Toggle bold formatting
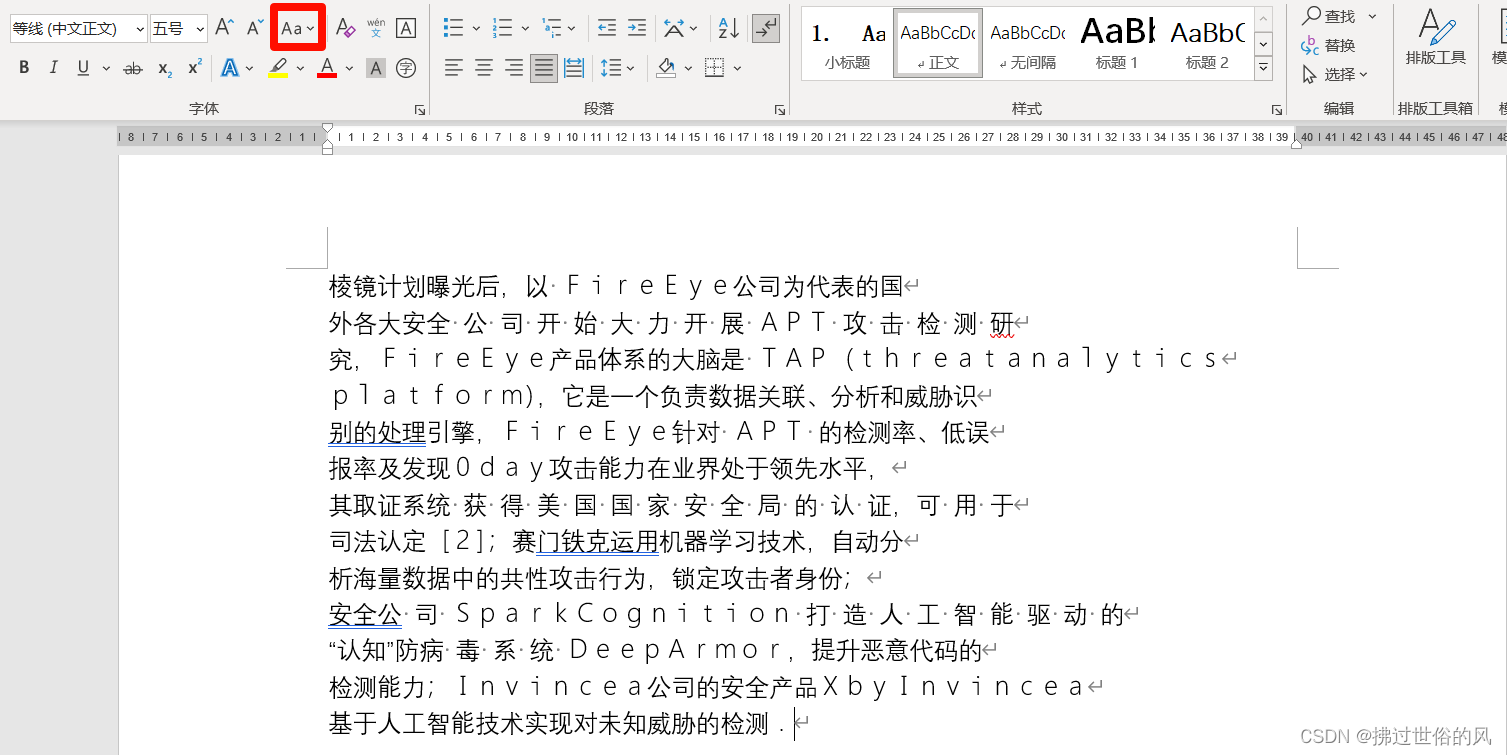 (x=24, y=68)
